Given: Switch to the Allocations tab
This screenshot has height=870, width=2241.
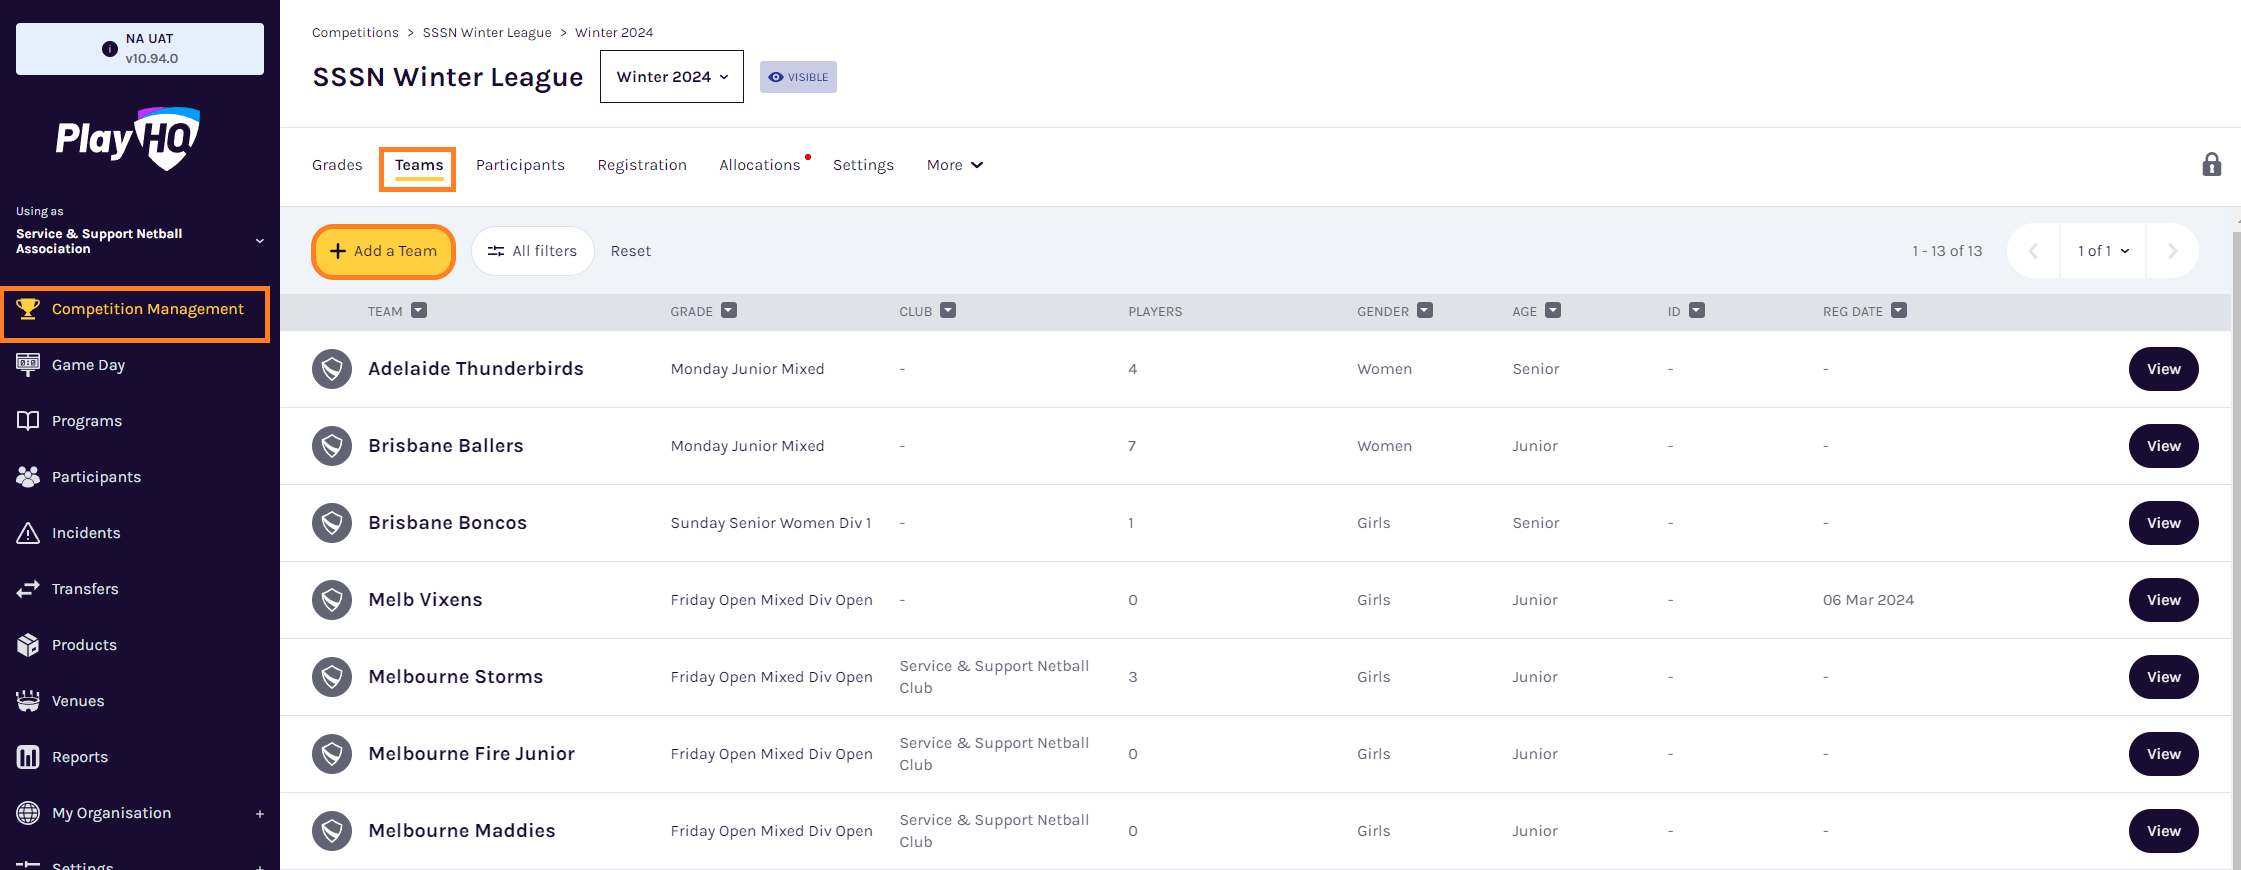Looking at the screenshot, I should [x=759, y=165].
